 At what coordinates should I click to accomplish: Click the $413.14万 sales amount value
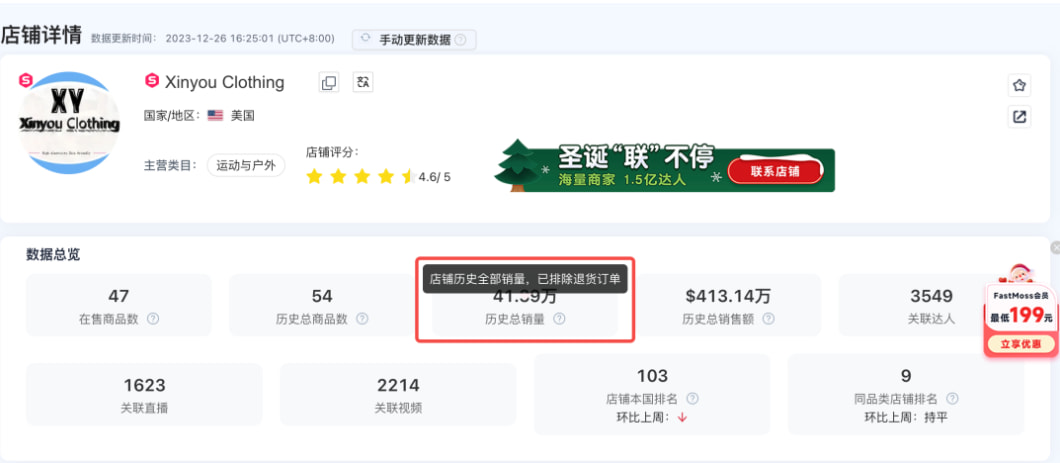click(728, 296)
